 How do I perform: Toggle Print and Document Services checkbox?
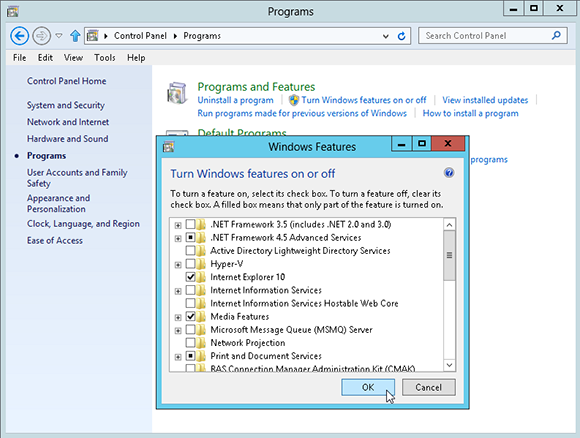point(190,356)
